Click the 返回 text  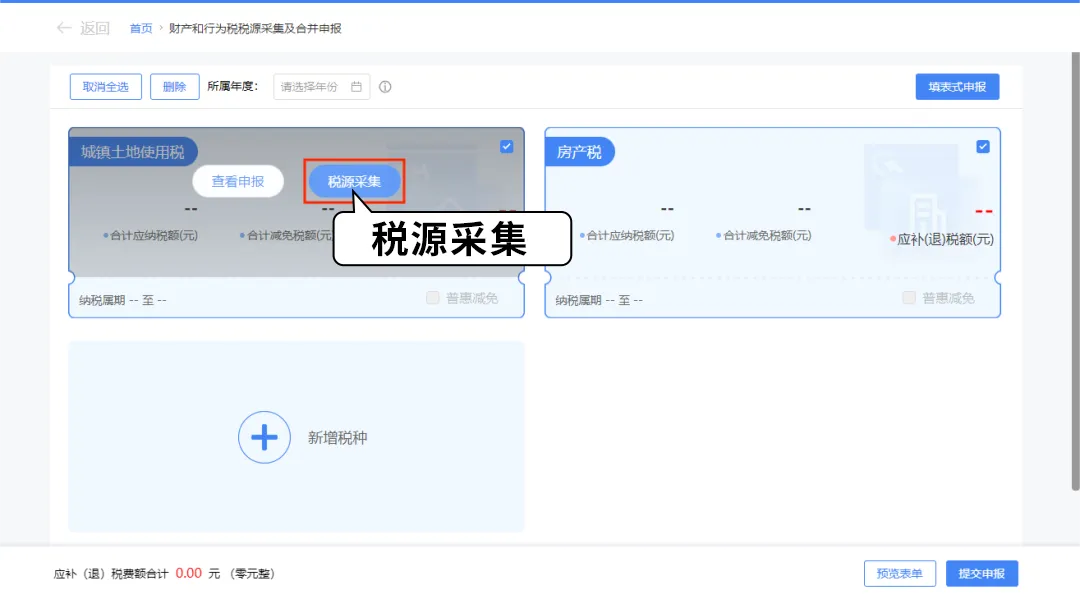pos(94,28)
